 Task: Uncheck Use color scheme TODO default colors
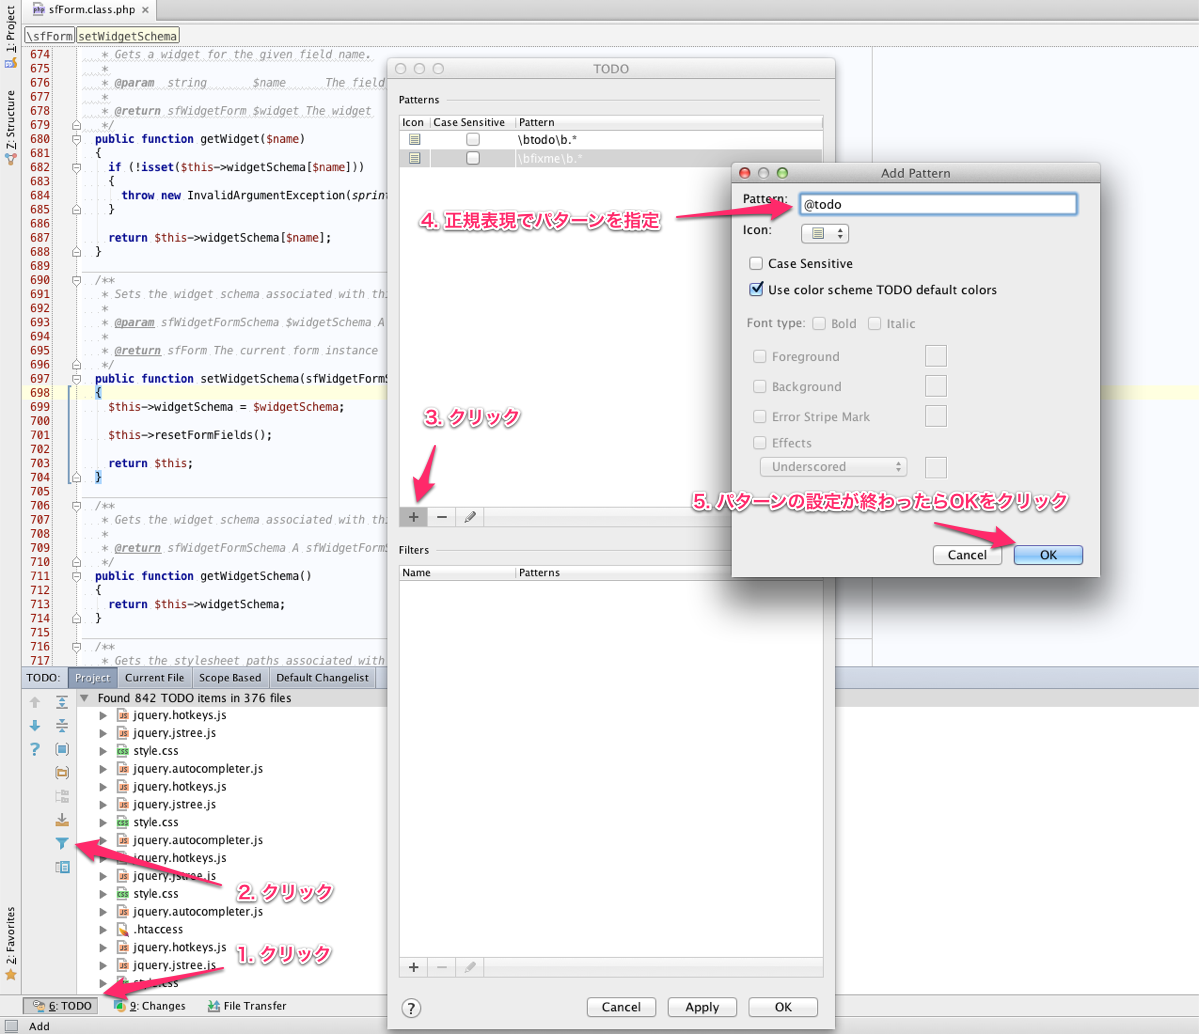click(x=756, y=290)
